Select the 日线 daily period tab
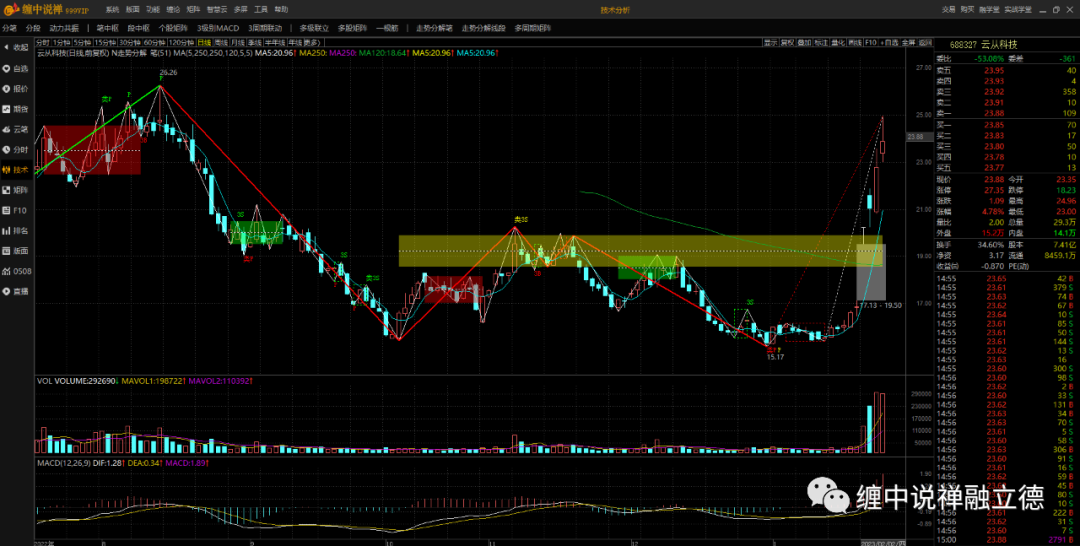The height and width of the screenshot is (546, 1080). tap(205, 43)
